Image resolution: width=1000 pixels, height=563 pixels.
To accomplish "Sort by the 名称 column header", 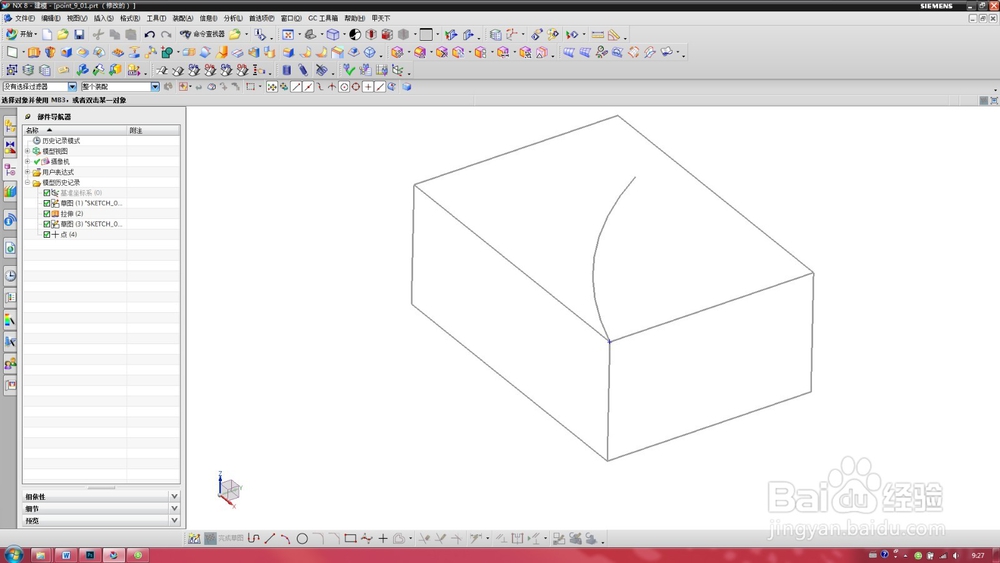I will tap(75, 130).
